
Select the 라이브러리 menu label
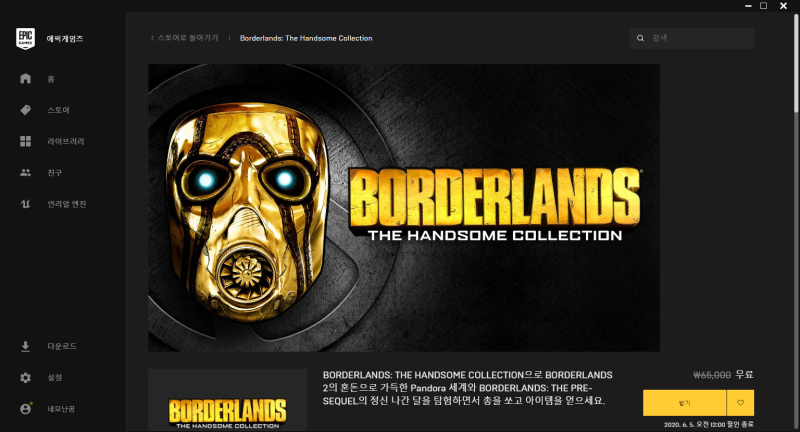coord(66,141)
